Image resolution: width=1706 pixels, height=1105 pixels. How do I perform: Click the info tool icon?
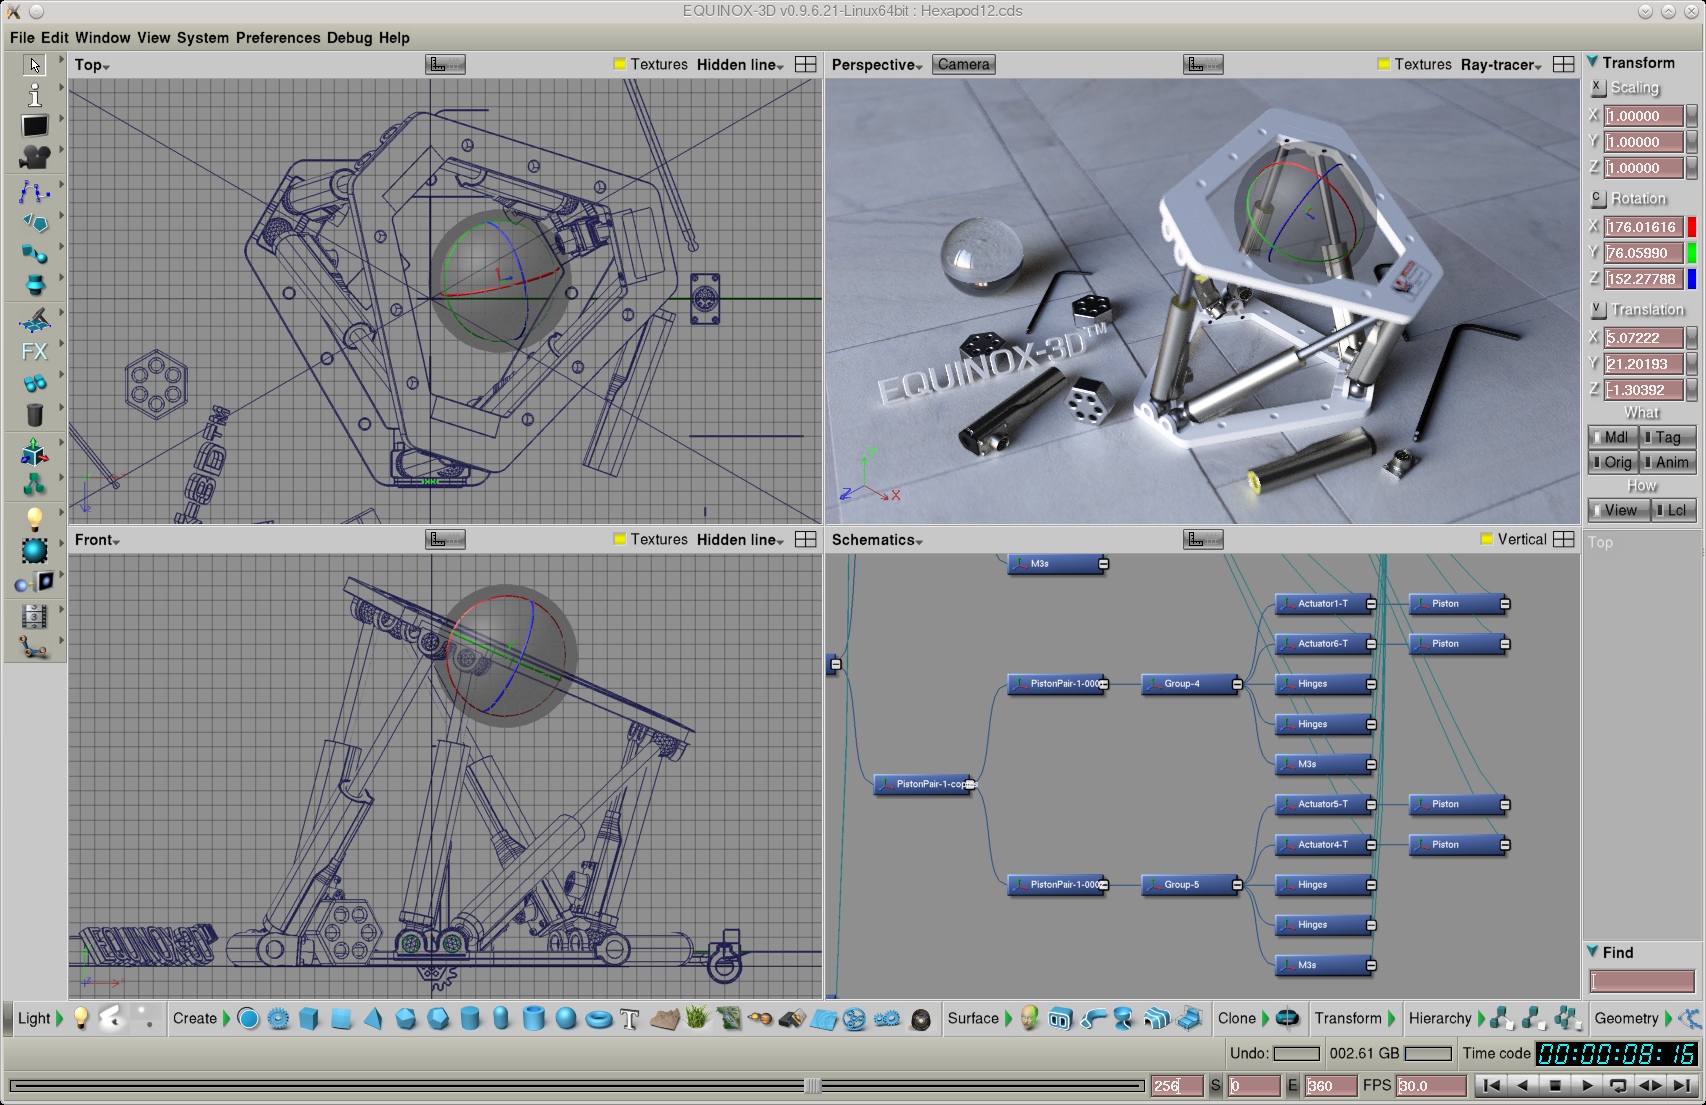[35, 95]
